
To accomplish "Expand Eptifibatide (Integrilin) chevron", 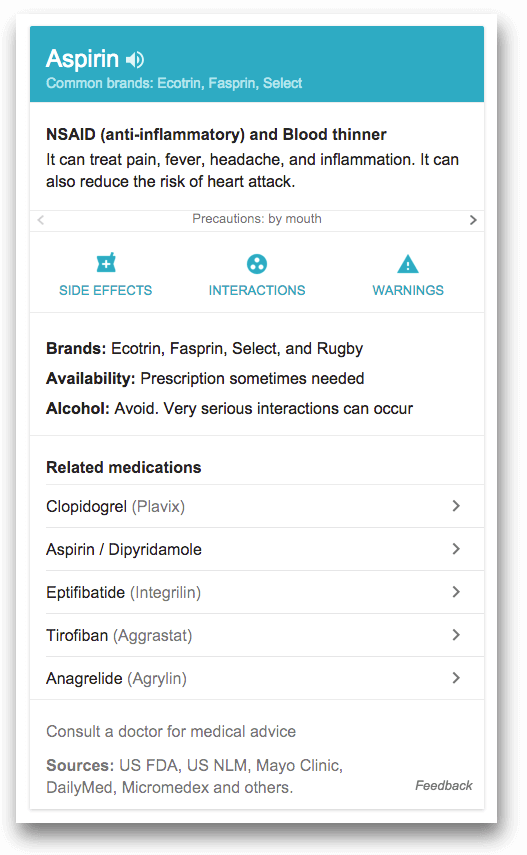I will point(456,592).
